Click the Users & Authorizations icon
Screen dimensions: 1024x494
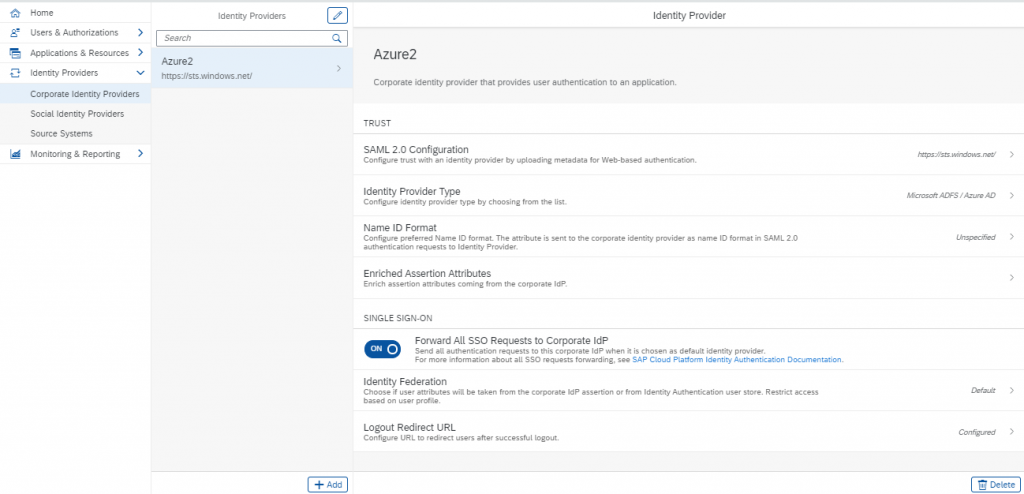point(15,33)
